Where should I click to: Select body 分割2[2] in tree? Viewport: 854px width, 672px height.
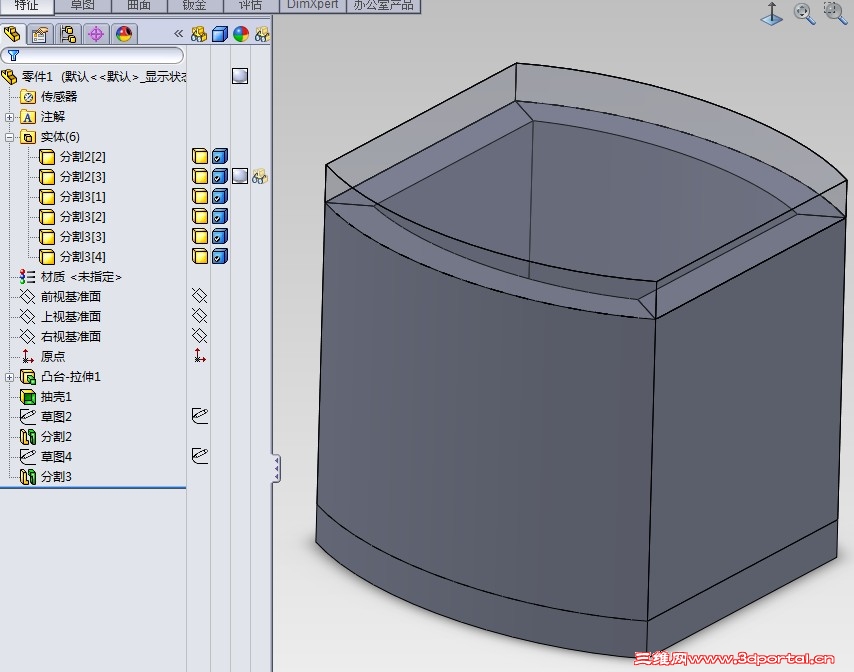[72, 157]
